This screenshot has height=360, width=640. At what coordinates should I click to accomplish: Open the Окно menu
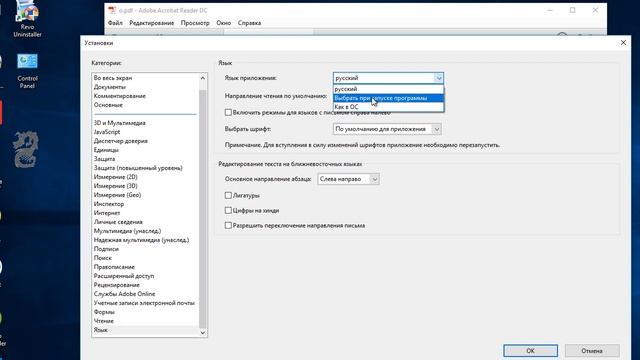coord(224,23)
